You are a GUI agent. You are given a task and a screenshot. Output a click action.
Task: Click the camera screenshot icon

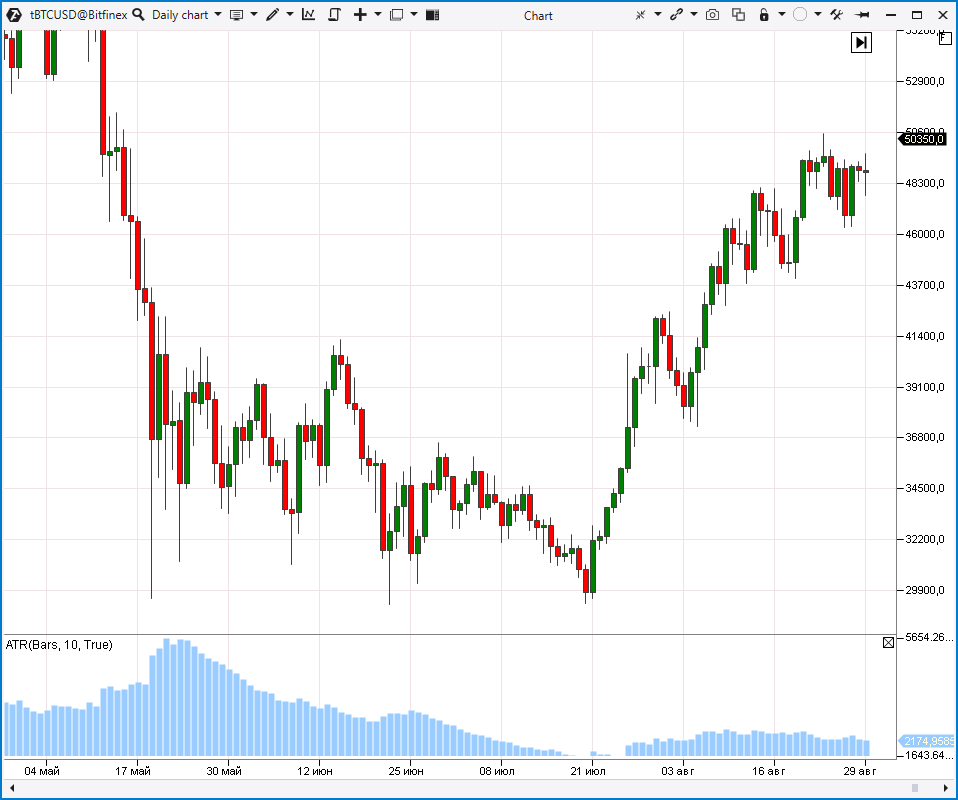(x=712, y=15)
